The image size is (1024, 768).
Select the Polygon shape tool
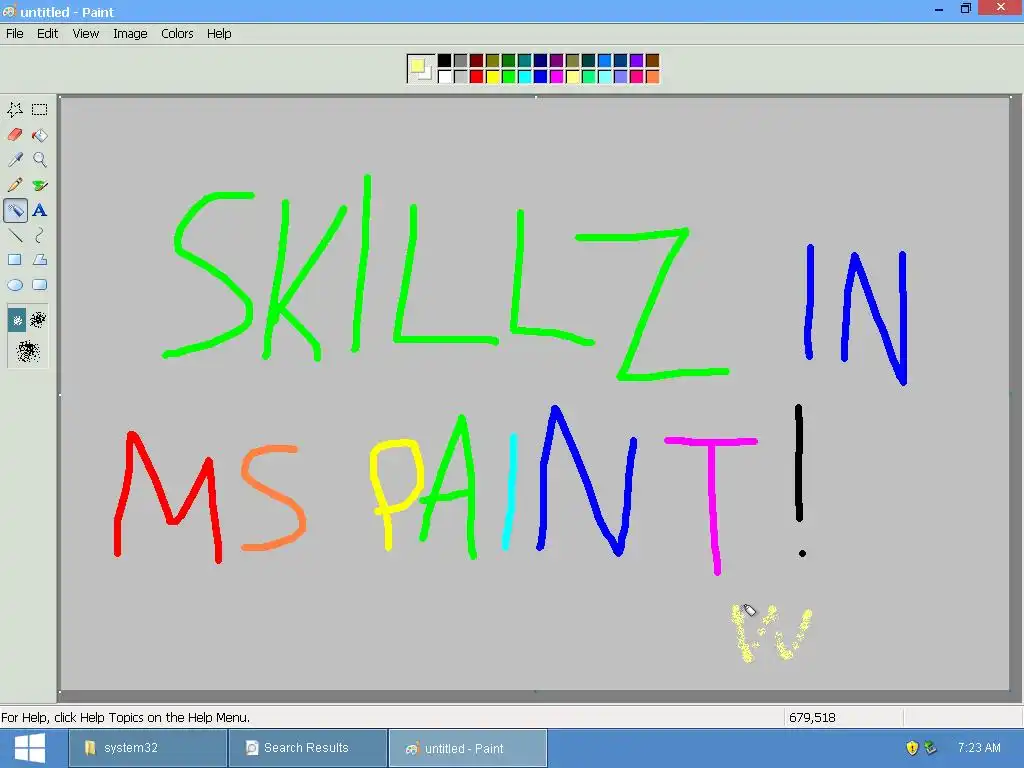click(x=40, y=260)
